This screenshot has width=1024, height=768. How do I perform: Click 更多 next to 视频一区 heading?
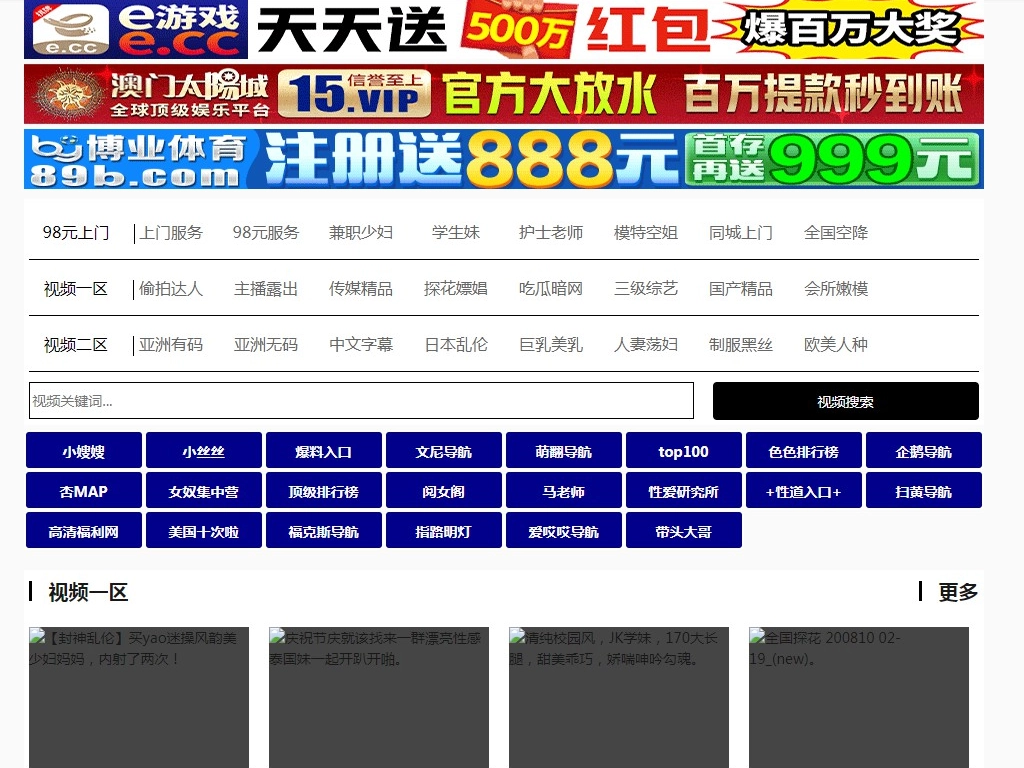click(x=957, y=592)
